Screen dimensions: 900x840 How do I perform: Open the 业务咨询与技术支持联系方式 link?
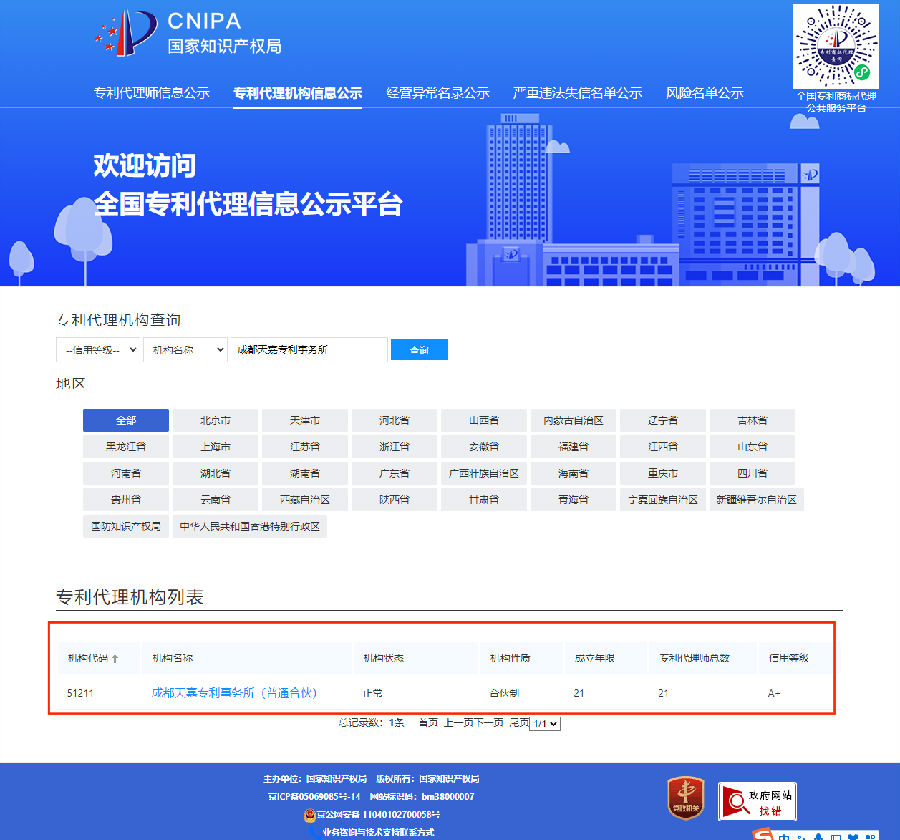click(378, 833)
